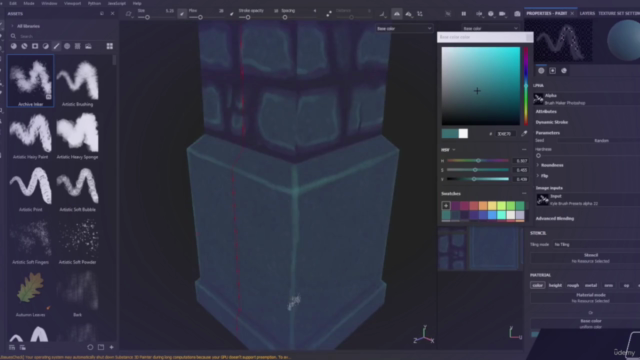This screenshot has width=640, height=360.
Task: Open the lazy mouse shape dropdown
Action: (x=382, y=14)
